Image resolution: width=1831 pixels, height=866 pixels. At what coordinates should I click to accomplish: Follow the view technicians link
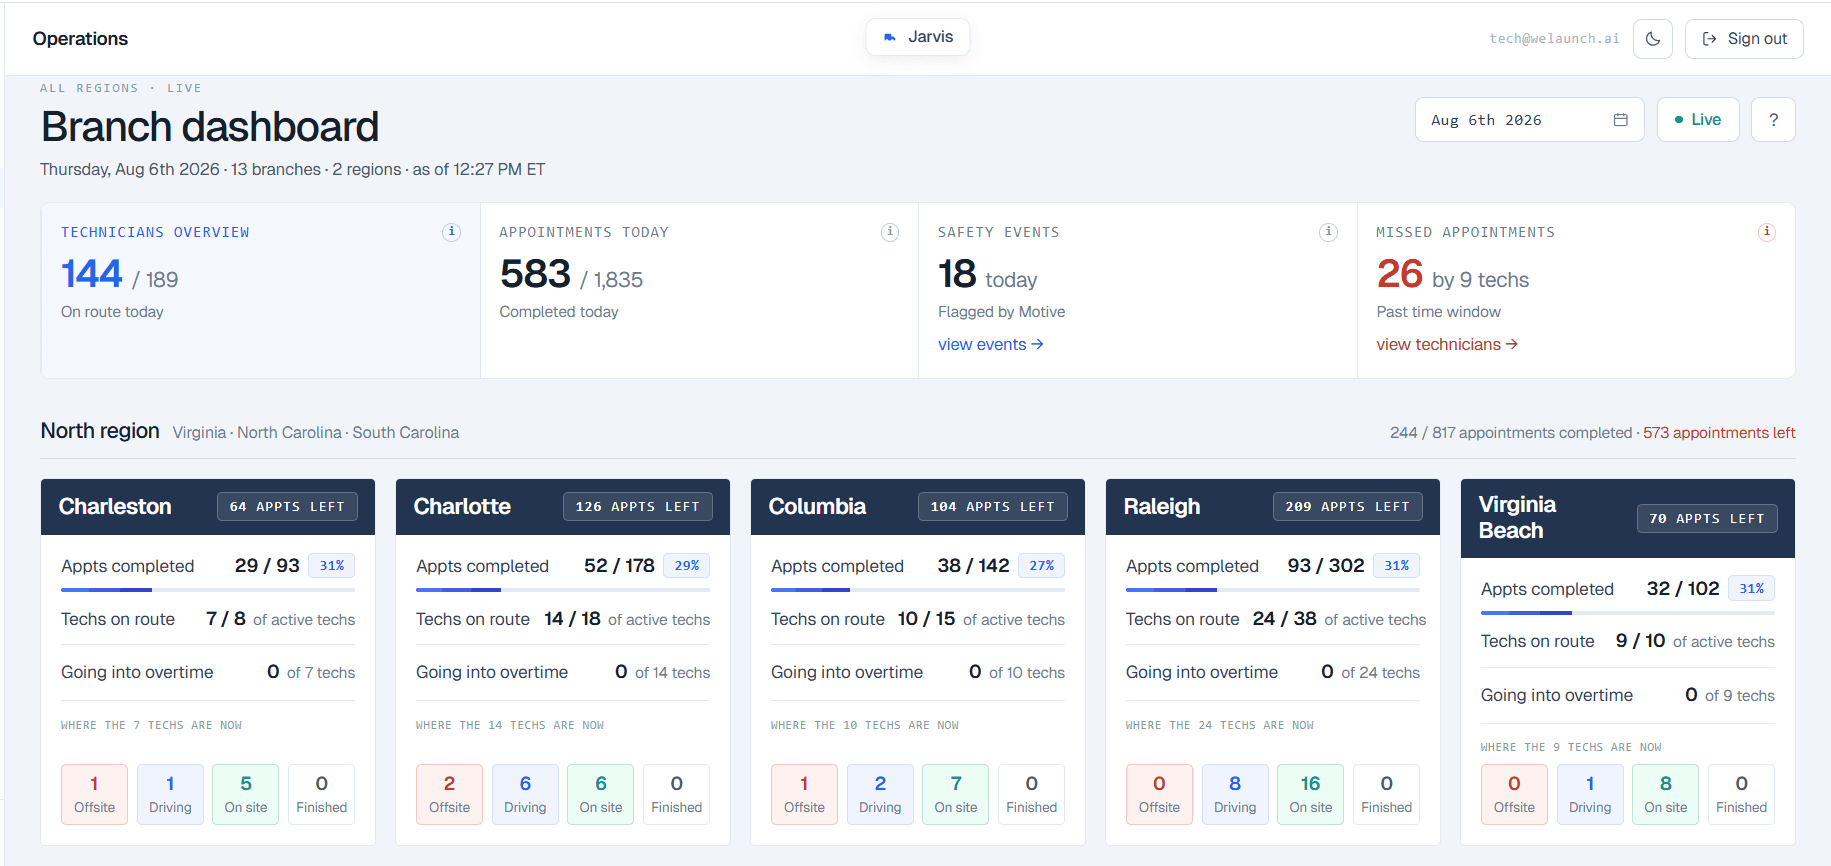[x=1446, y=344]
